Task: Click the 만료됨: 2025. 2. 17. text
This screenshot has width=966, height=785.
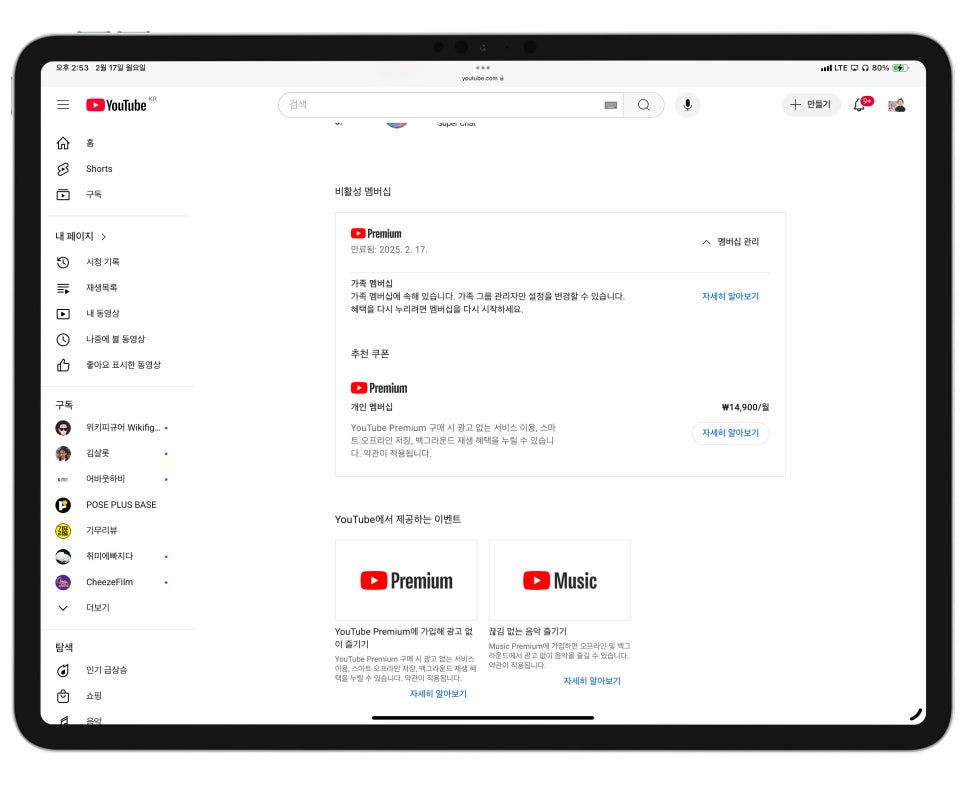Action: click(x=389, y=250)
